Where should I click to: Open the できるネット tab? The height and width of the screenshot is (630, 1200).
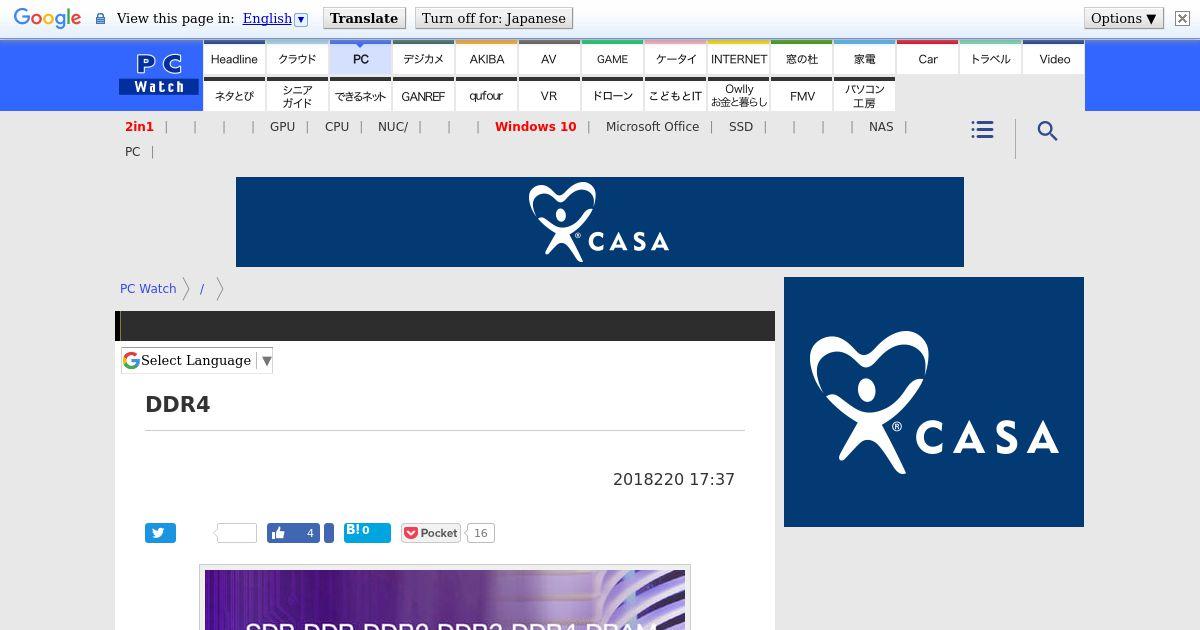coord(360,96)
